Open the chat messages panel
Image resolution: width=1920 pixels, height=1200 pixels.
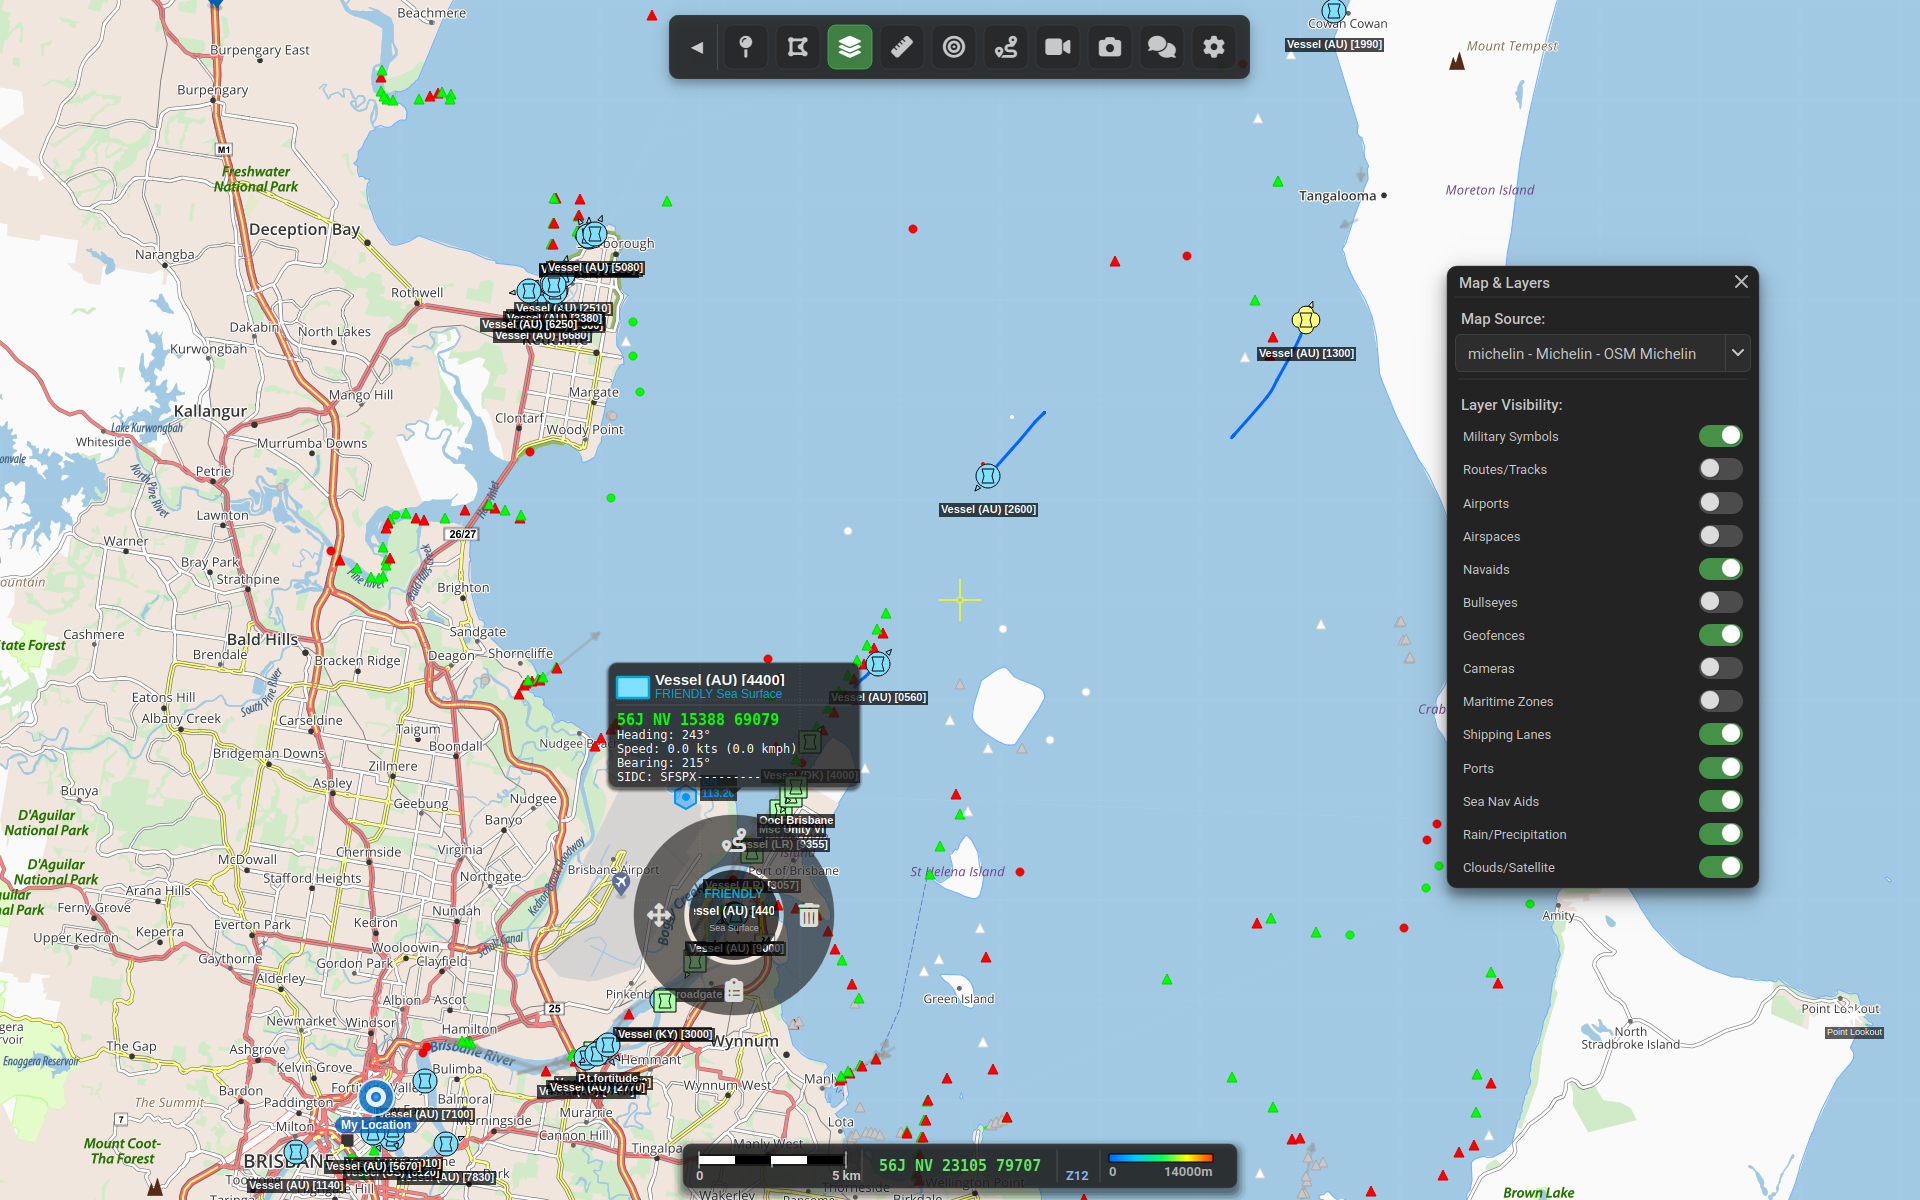tap(1162, 47)
